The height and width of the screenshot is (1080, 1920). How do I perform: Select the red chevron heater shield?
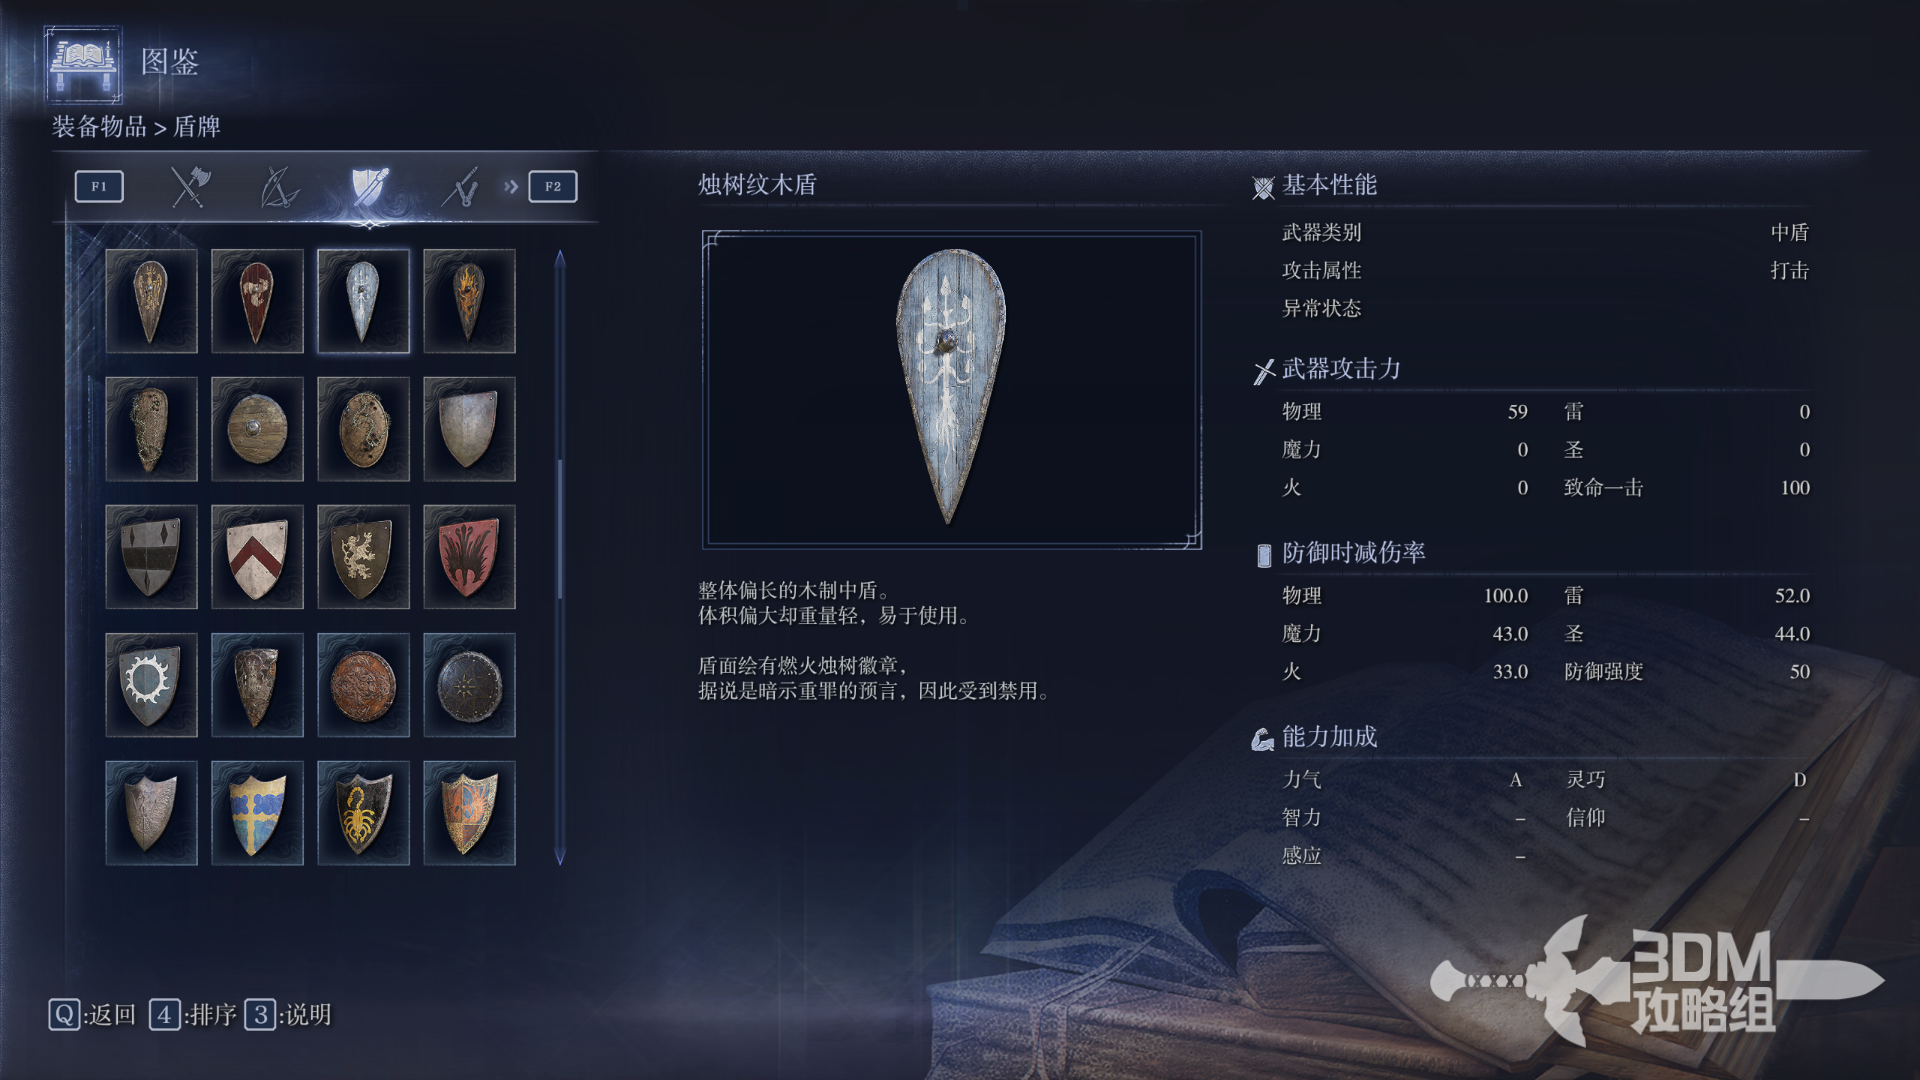(257, 557)
